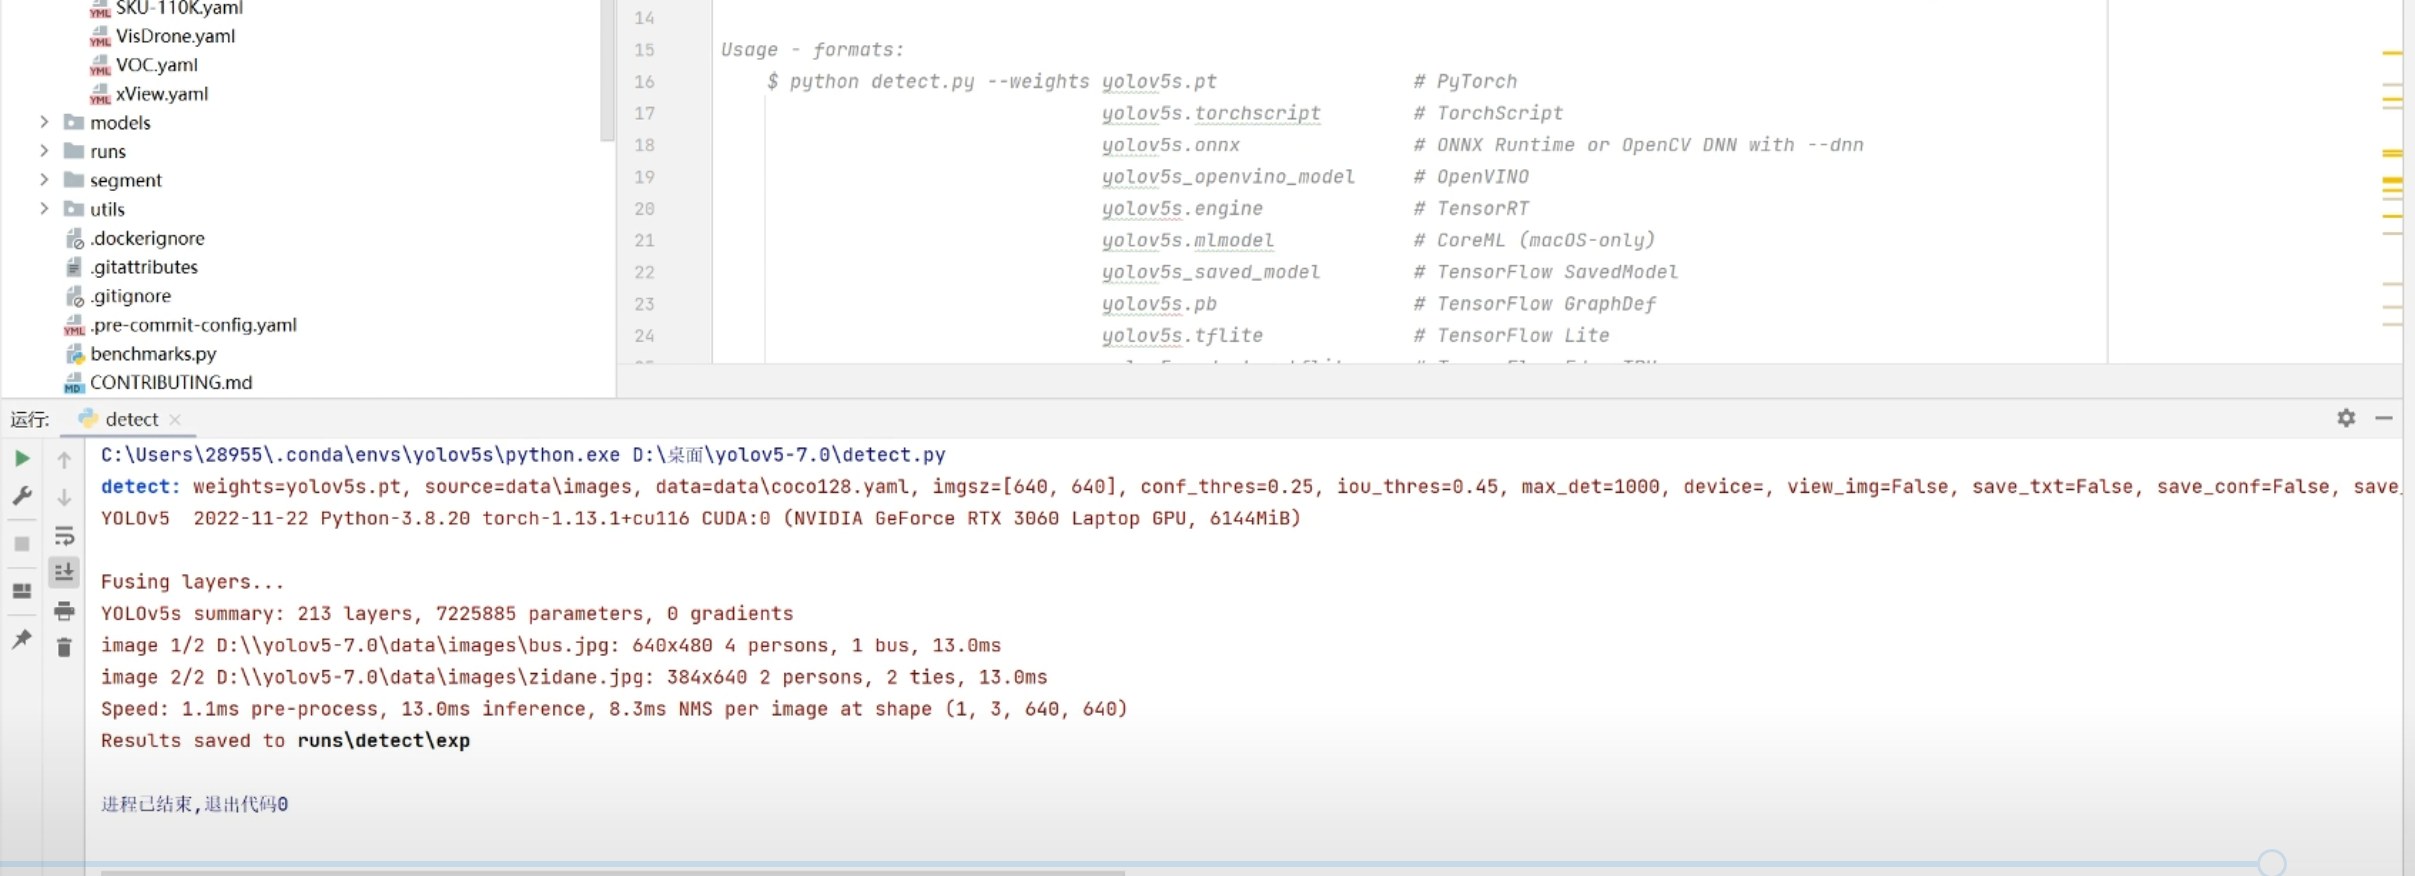Click the progress slider circle handle
This screenshot has height=876, width=2415.
click(2272, 863)
